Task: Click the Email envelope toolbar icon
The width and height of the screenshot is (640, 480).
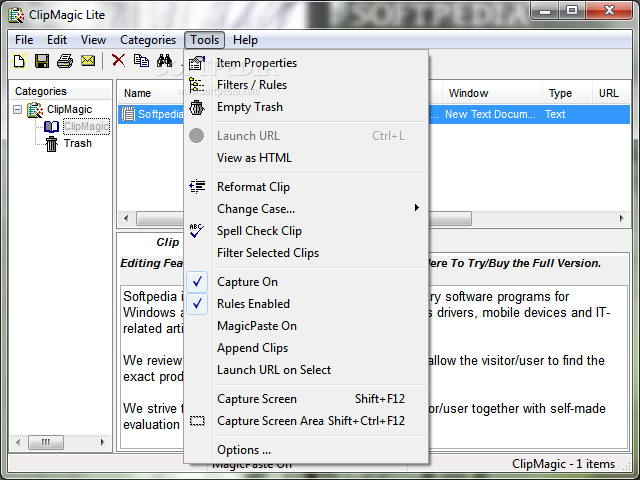Action: point(88,61)
